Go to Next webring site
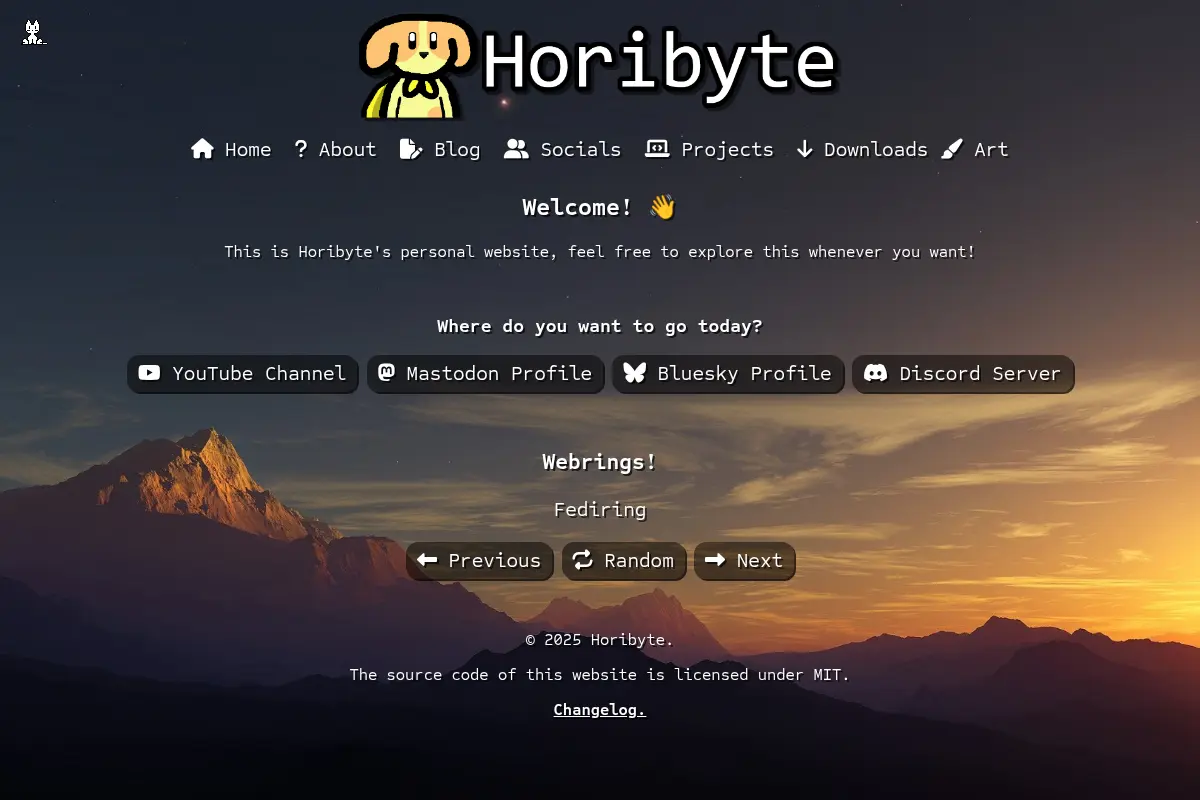The image size is (1200, 800). coord(745,561)
